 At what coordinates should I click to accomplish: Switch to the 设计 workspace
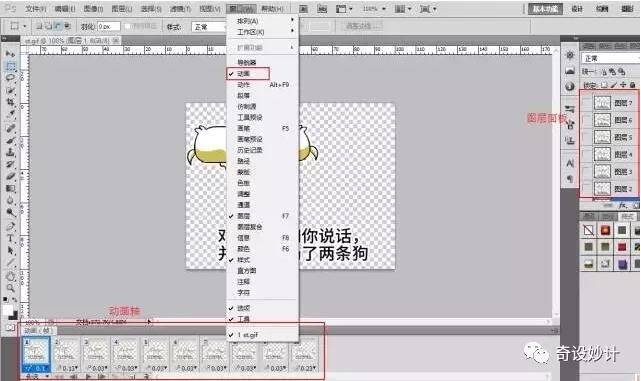point(577,9)
